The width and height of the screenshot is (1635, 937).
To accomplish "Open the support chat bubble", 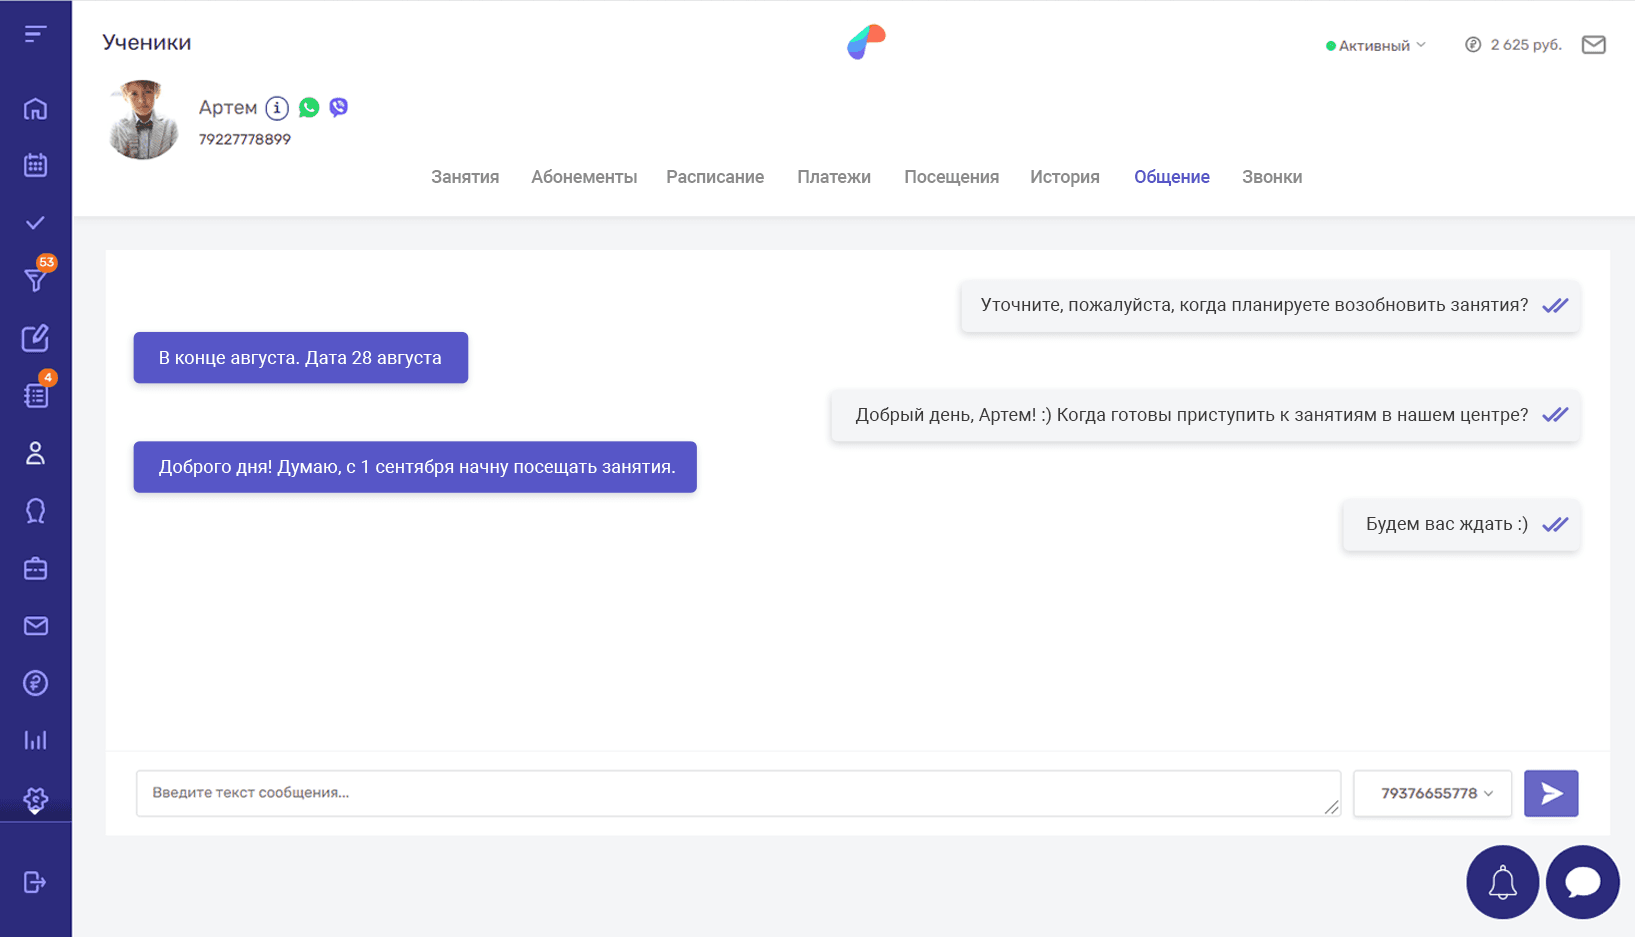I will (1582, 882).
